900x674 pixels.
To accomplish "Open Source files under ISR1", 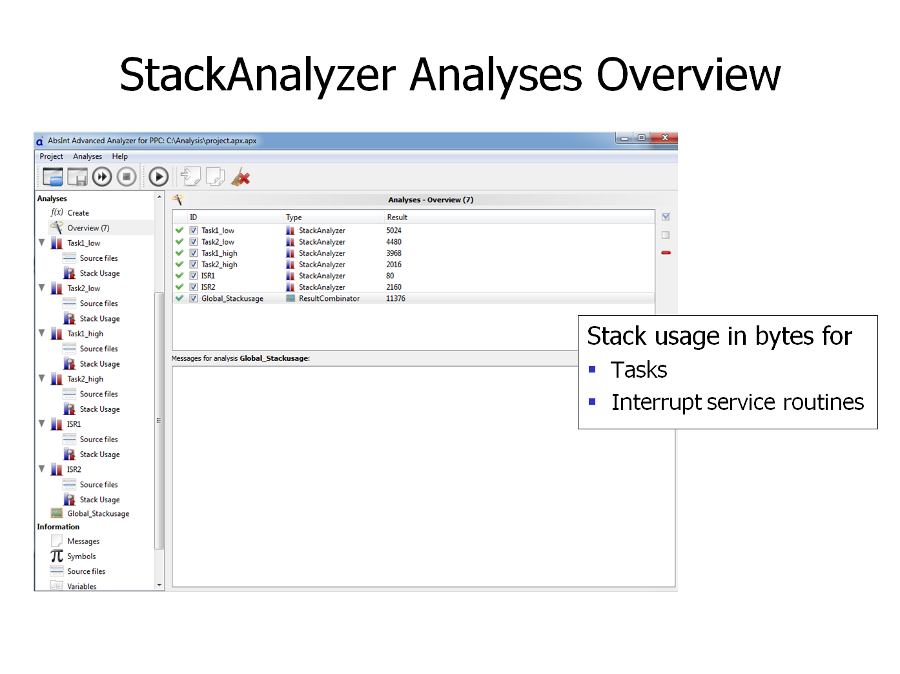I will [99, 439].
